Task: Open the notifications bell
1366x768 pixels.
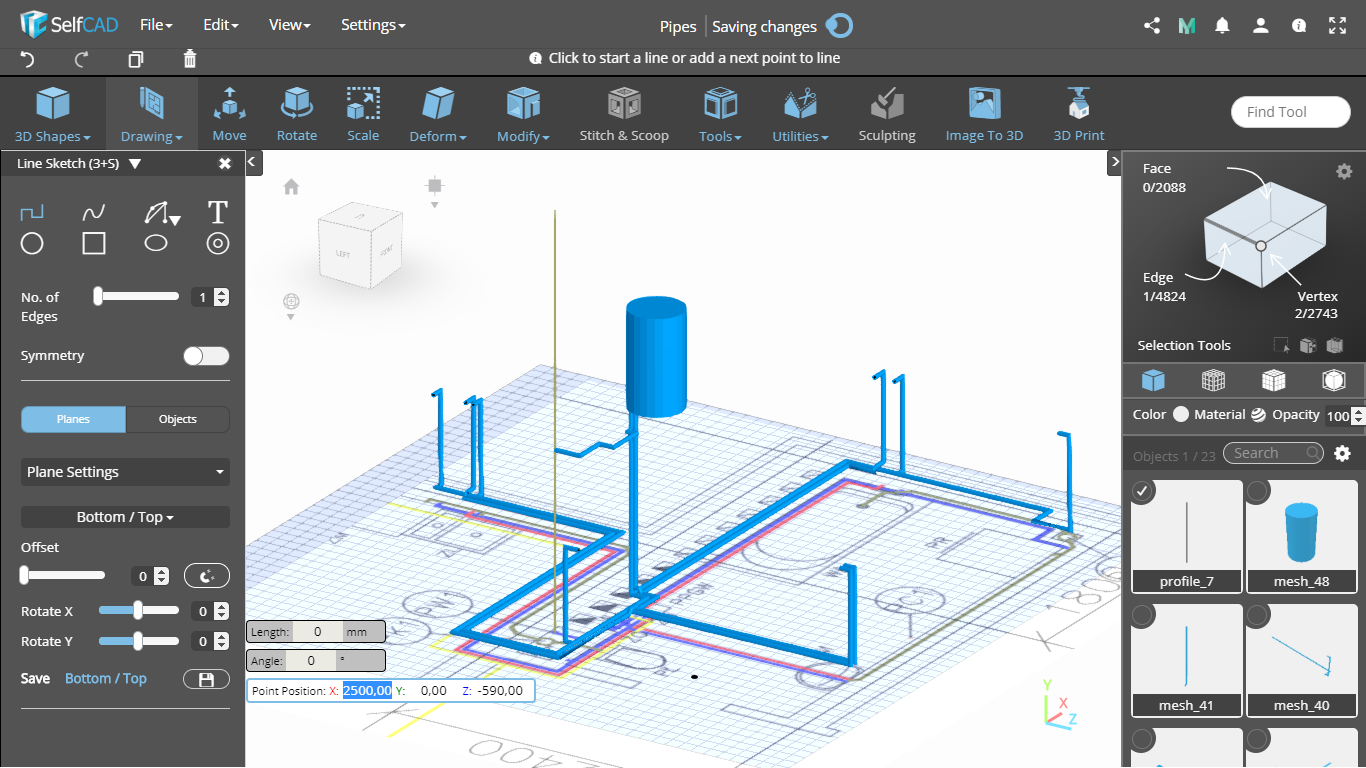Action: pyautogui.click(x=1222, y=26)
